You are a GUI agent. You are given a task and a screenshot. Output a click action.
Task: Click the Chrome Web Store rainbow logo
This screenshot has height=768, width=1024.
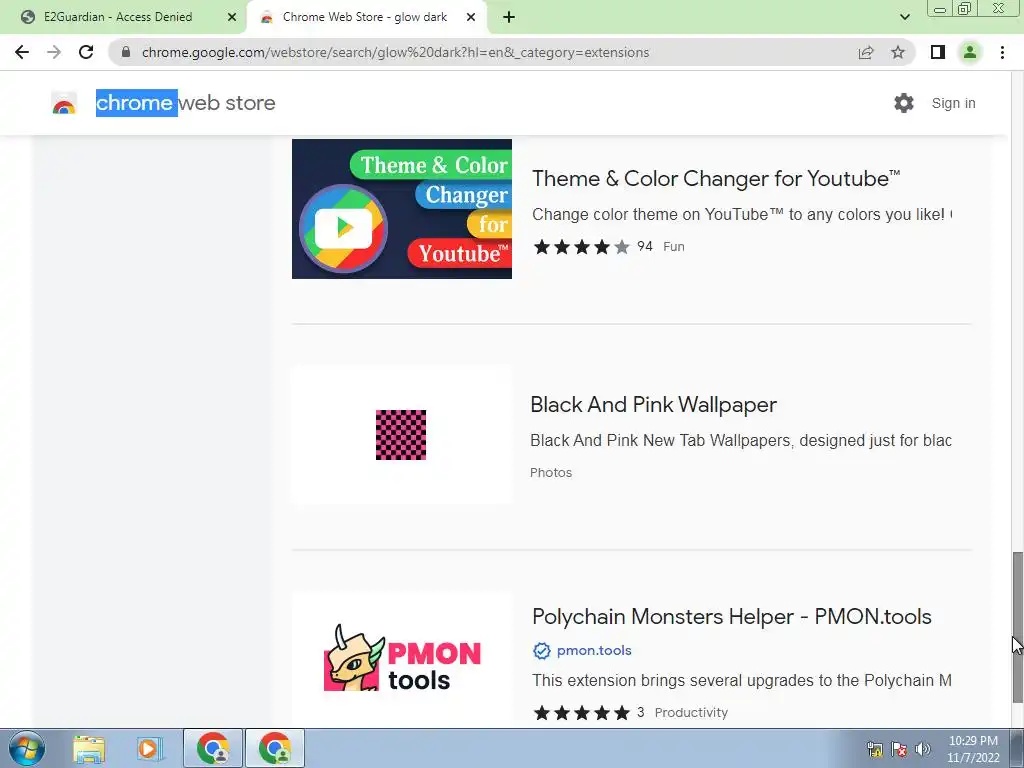(x=64, y=103)
